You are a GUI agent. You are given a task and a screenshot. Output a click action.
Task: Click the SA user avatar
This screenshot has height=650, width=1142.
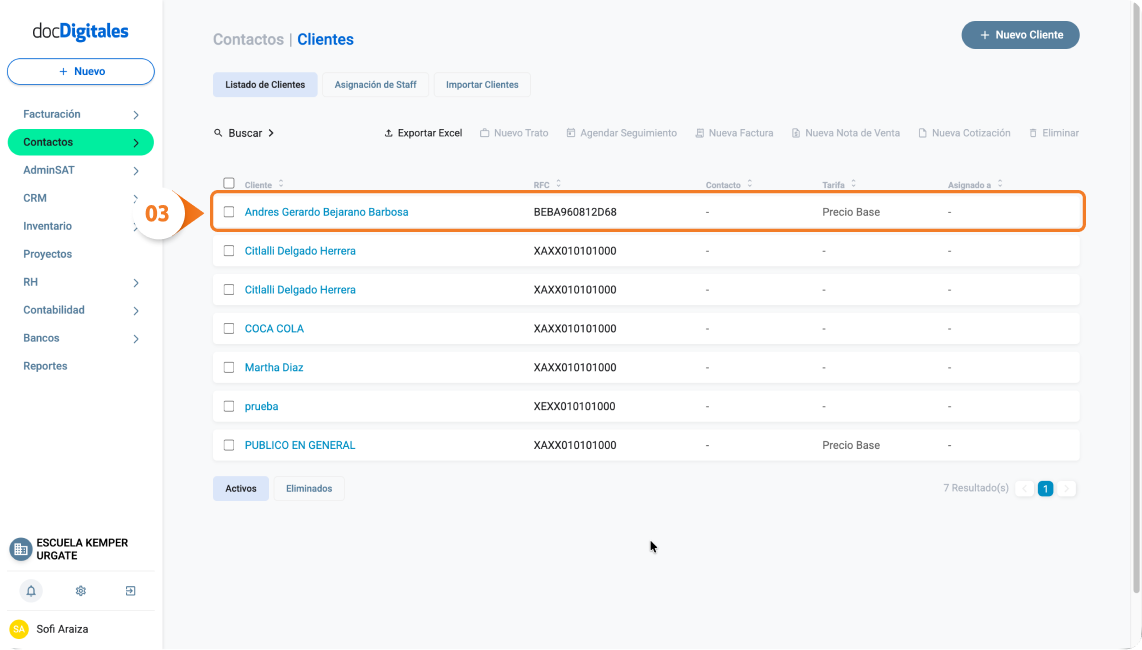click(x=19, y=629)
